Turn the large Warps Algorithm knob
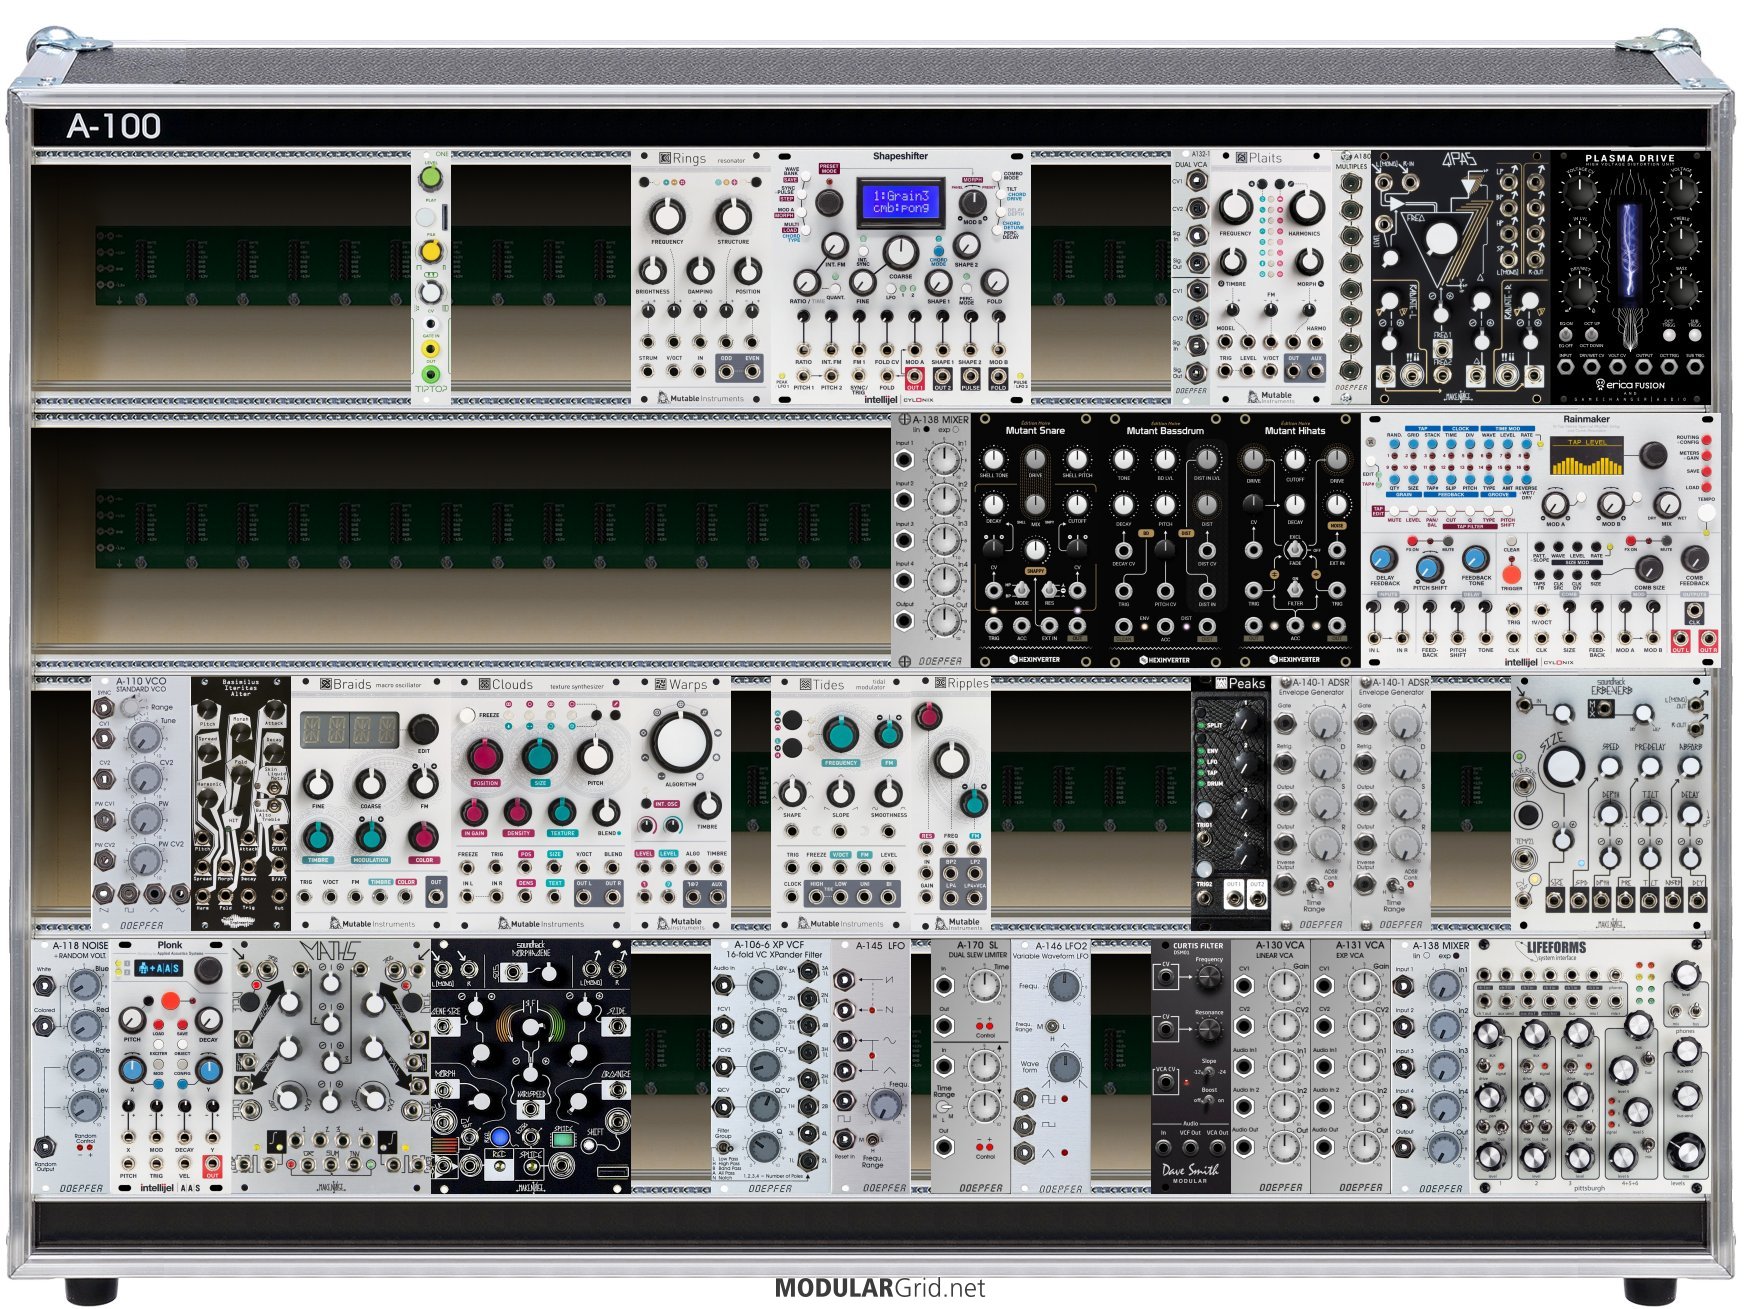 tap(681, 741)
